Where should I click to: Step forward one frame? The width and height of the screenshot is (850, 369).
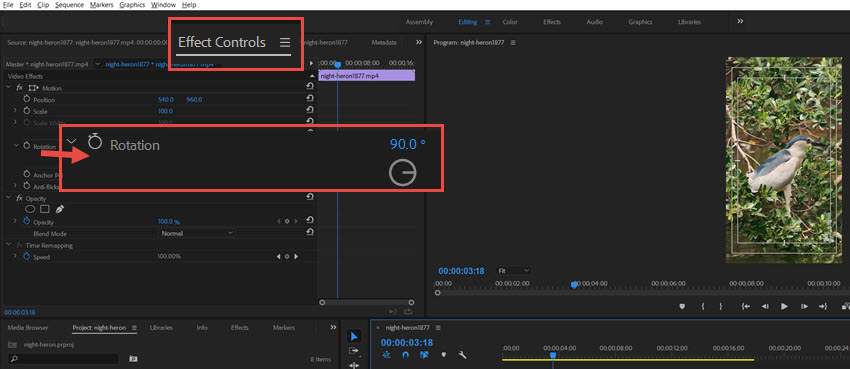pos(804,307)
